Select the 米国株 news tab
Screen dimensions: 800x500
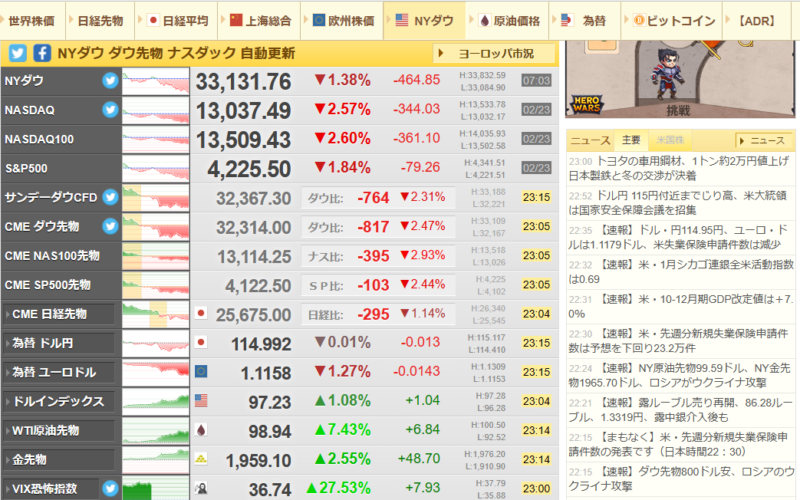click(x=670, y=140)
